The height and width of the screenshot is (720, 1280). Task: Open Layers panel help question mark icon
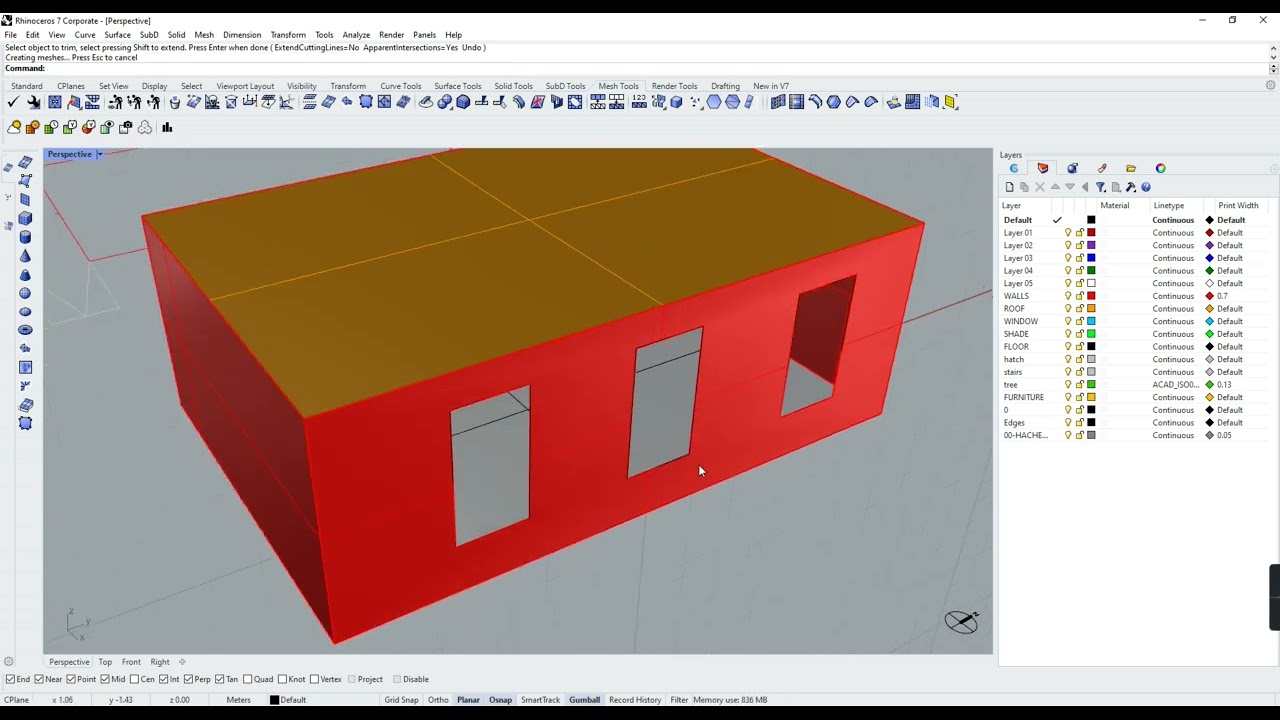[x=1146, y=187]
